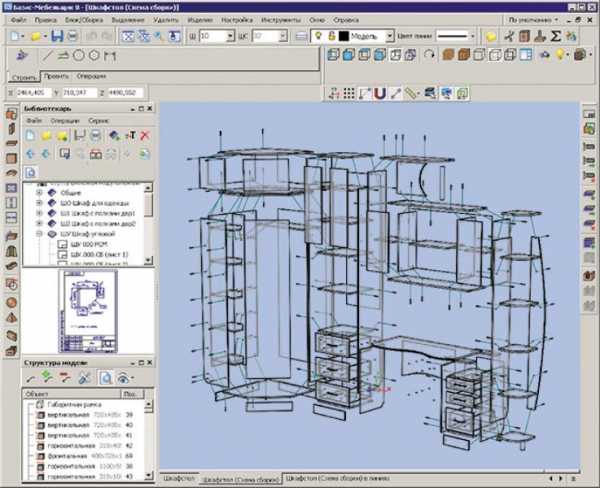Click the red delete X in Библиотекарь toolbar
This screenshot has height=488, width=600.
point(145,135)
